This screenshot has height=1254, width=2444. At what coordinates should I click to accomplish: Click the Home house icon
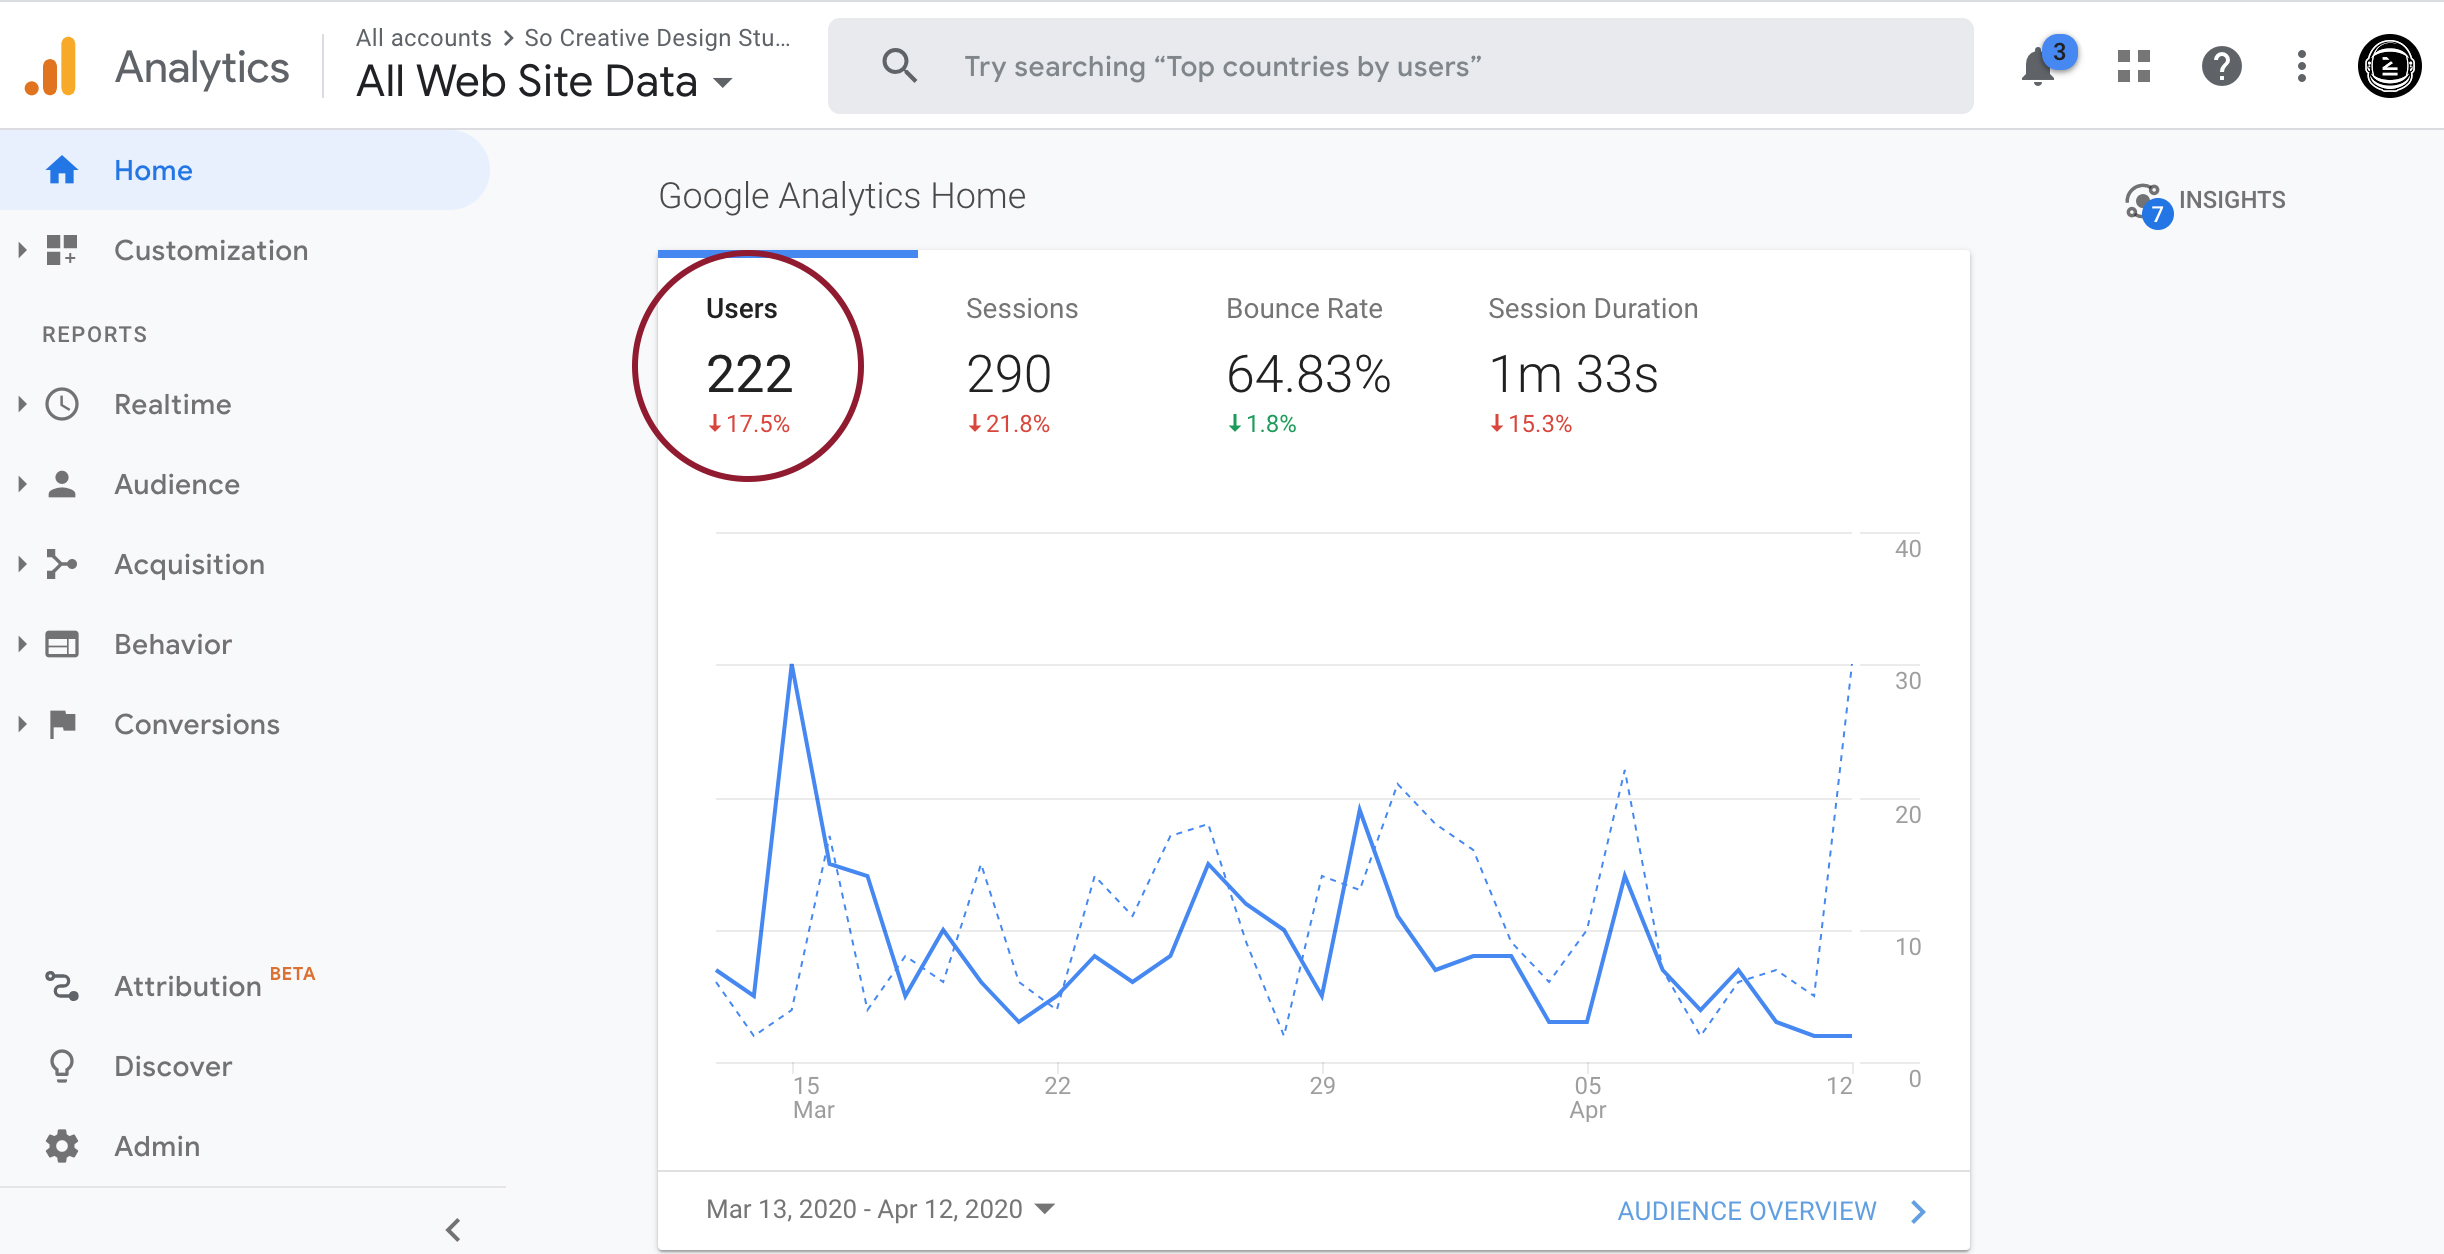click(x=62, y=170)
